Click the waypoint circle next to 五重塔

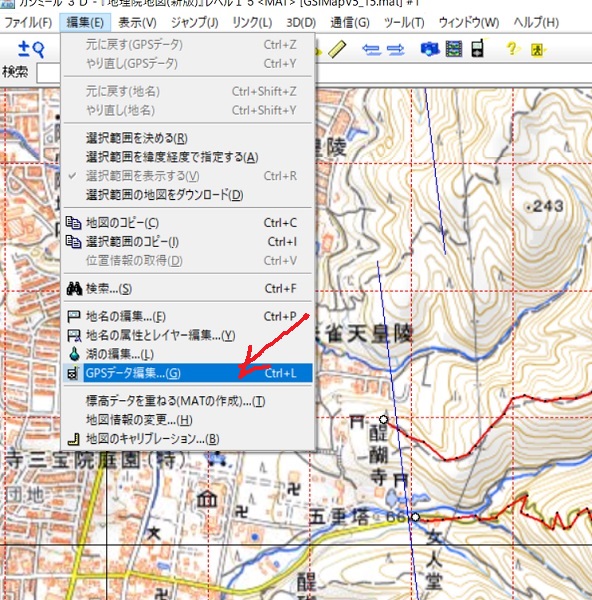(415, 517)
